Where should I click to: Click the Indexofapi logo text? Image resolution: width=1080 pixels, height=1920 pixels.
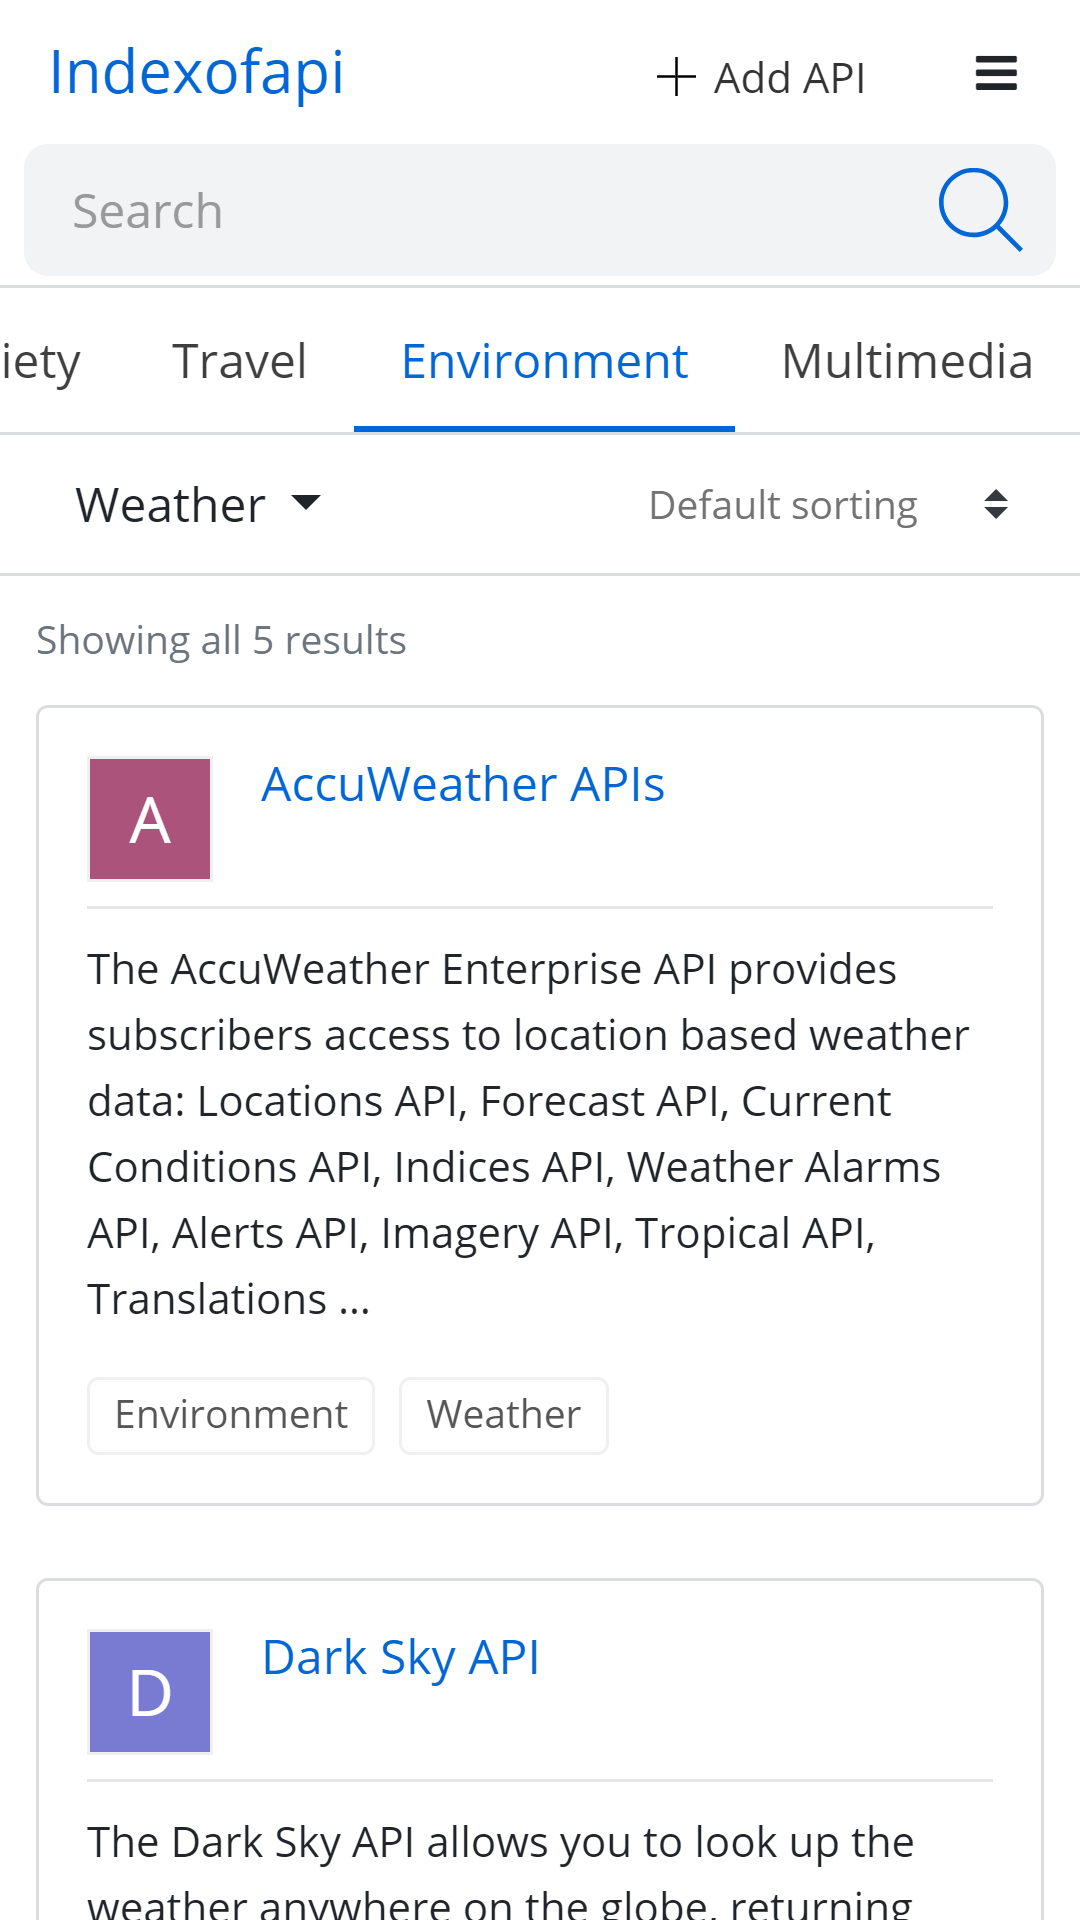(x=196, y=70)
